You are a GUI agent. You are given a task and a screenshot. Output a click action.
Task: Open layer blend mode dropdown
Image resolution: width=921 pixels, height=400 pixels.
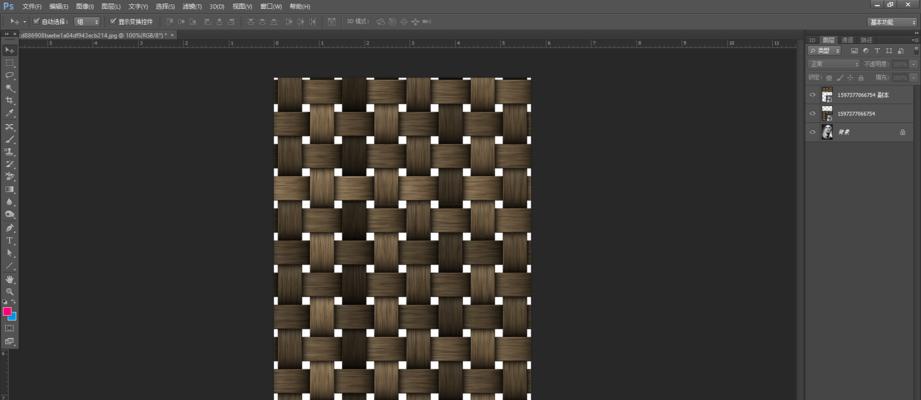coord(834,64)
